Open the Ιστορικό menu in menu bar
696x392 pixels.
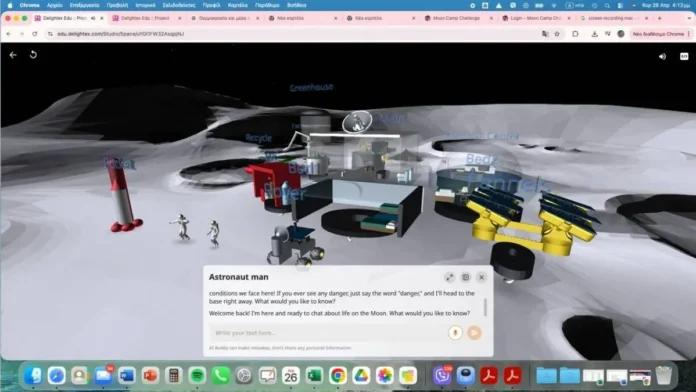[x=145, y=5]
